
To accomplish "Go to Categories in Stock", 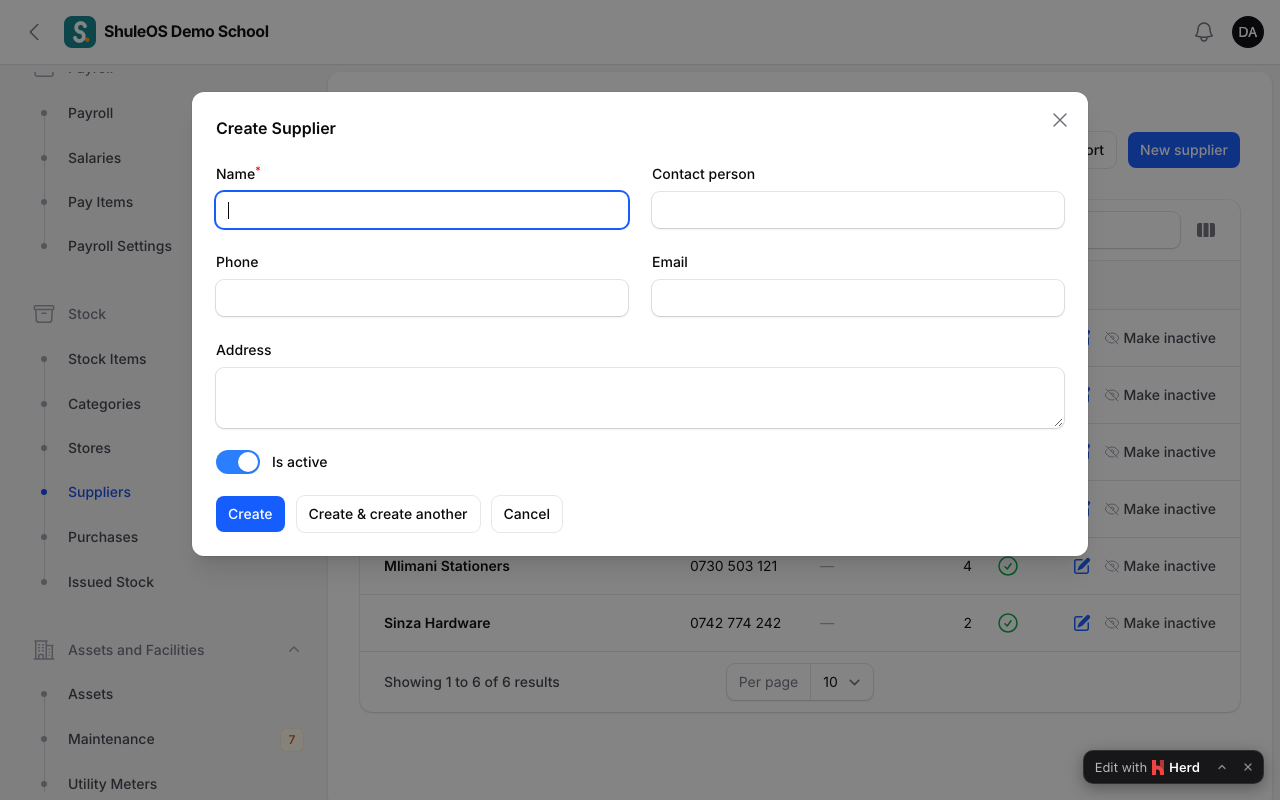I will 104,404.
